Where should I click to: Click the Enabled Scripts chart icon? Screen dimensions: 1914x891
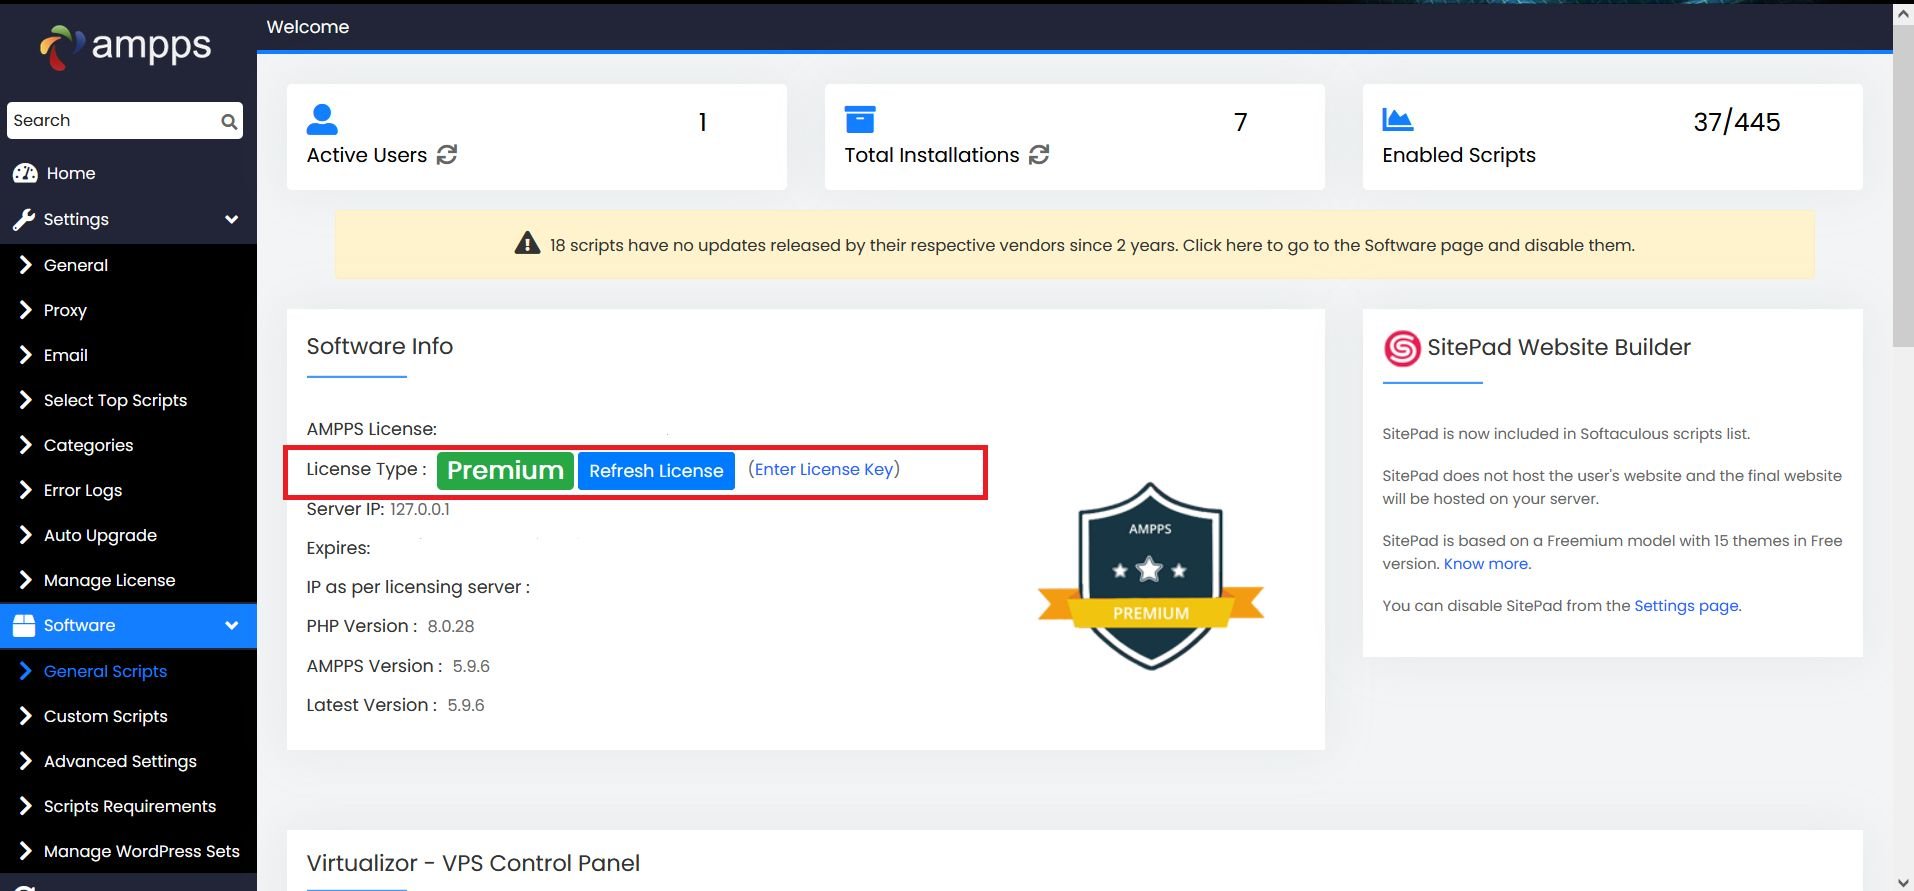coord(1397,120)
